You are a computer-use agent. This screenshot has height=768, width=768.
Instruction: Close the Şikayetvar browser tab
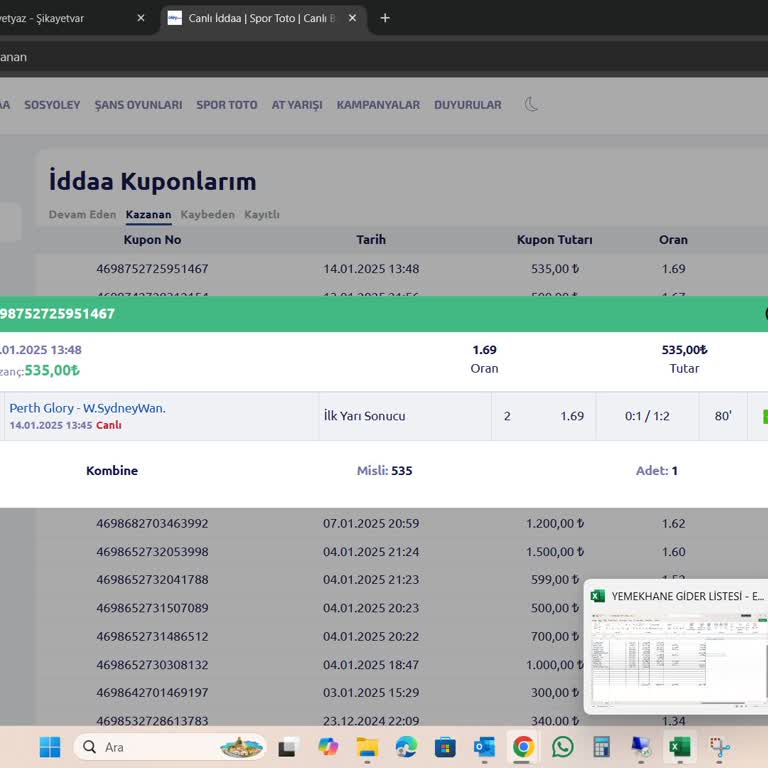coord(141,18)
